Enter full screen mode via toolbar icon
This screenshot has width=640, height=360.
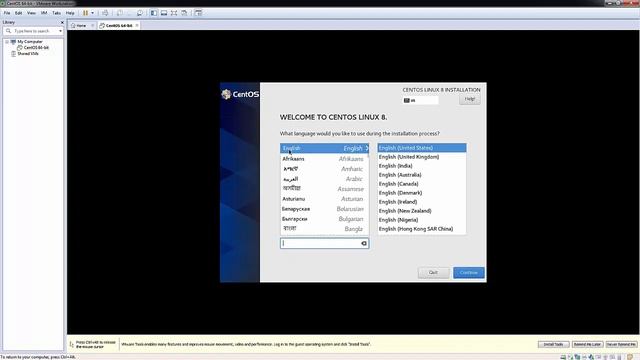[174, 13]
